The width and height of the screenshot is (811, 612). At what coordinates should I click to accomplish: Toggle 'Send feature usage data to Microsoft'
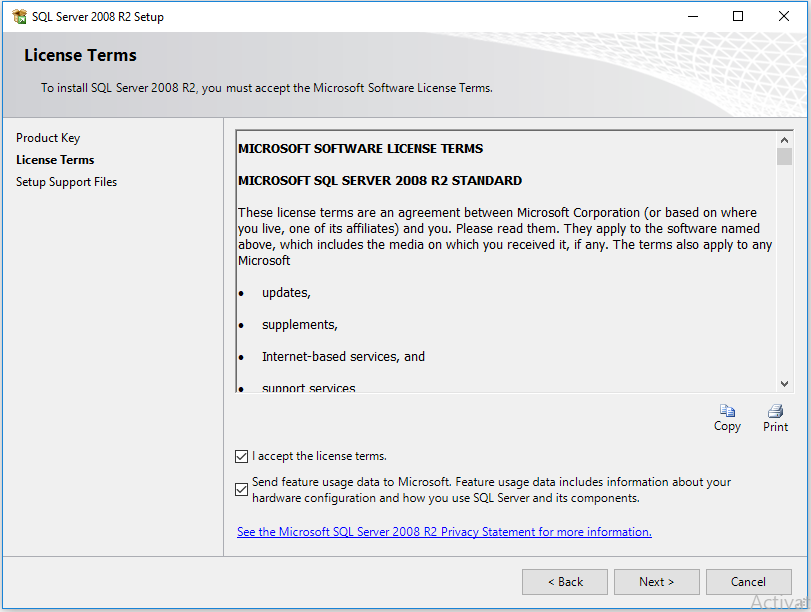click(241, 489)
